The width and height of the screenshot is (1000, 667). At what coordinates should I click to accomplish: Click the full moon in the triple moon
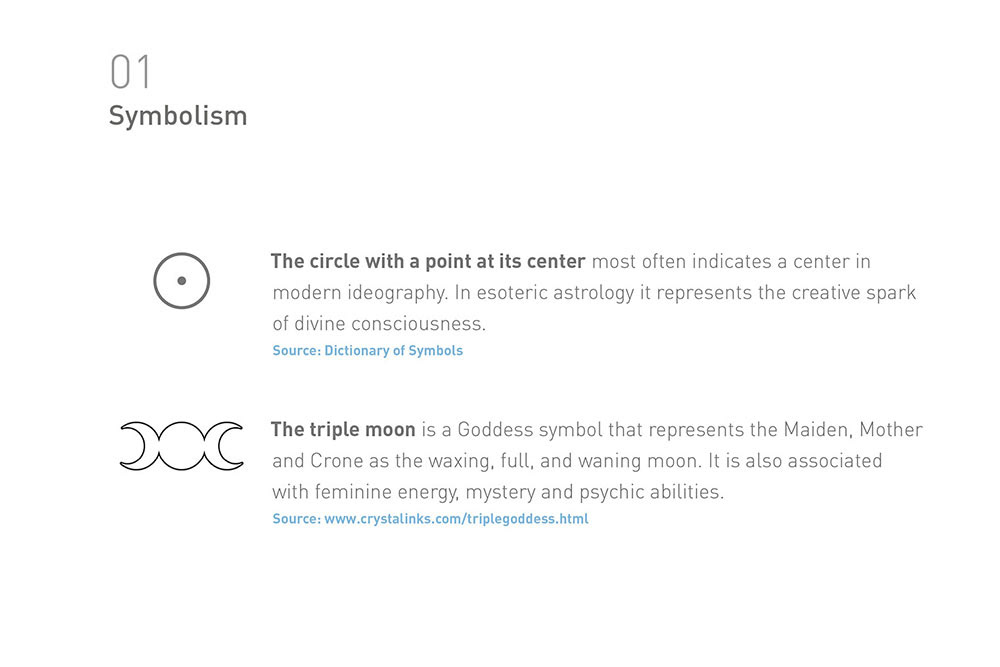point(182,446)
